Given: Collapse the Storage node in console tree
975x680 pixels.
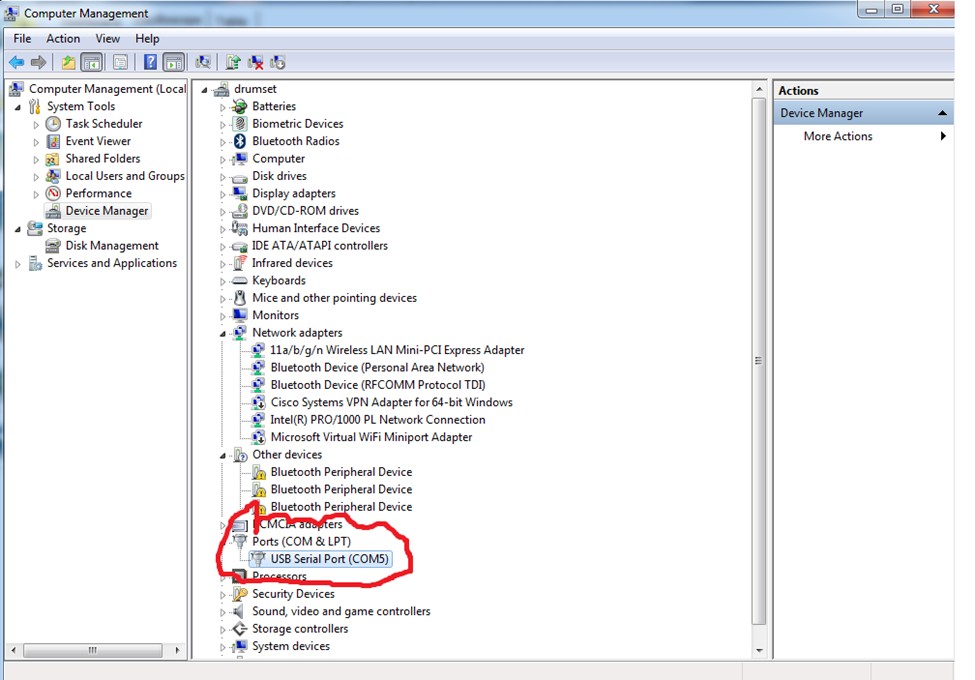Looking at the screenshot, I should 18,229.
